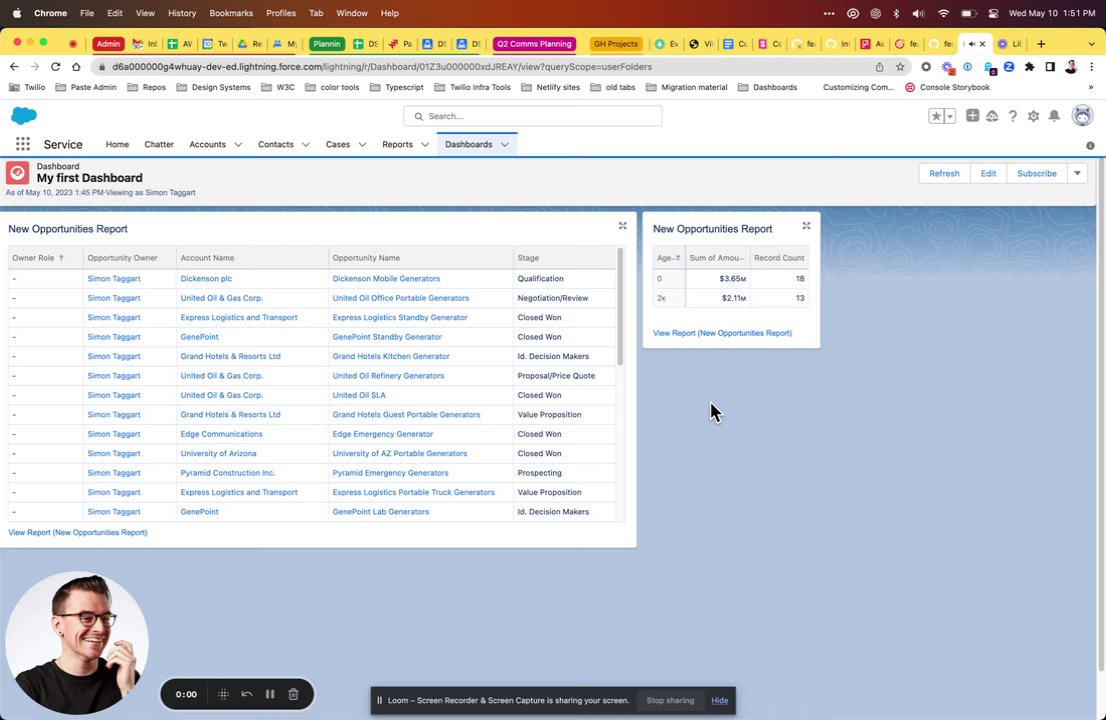Open the App Launcher grid icon
Image resolution: width=1106 pixels, height=720 pixels.
point(23,144)
